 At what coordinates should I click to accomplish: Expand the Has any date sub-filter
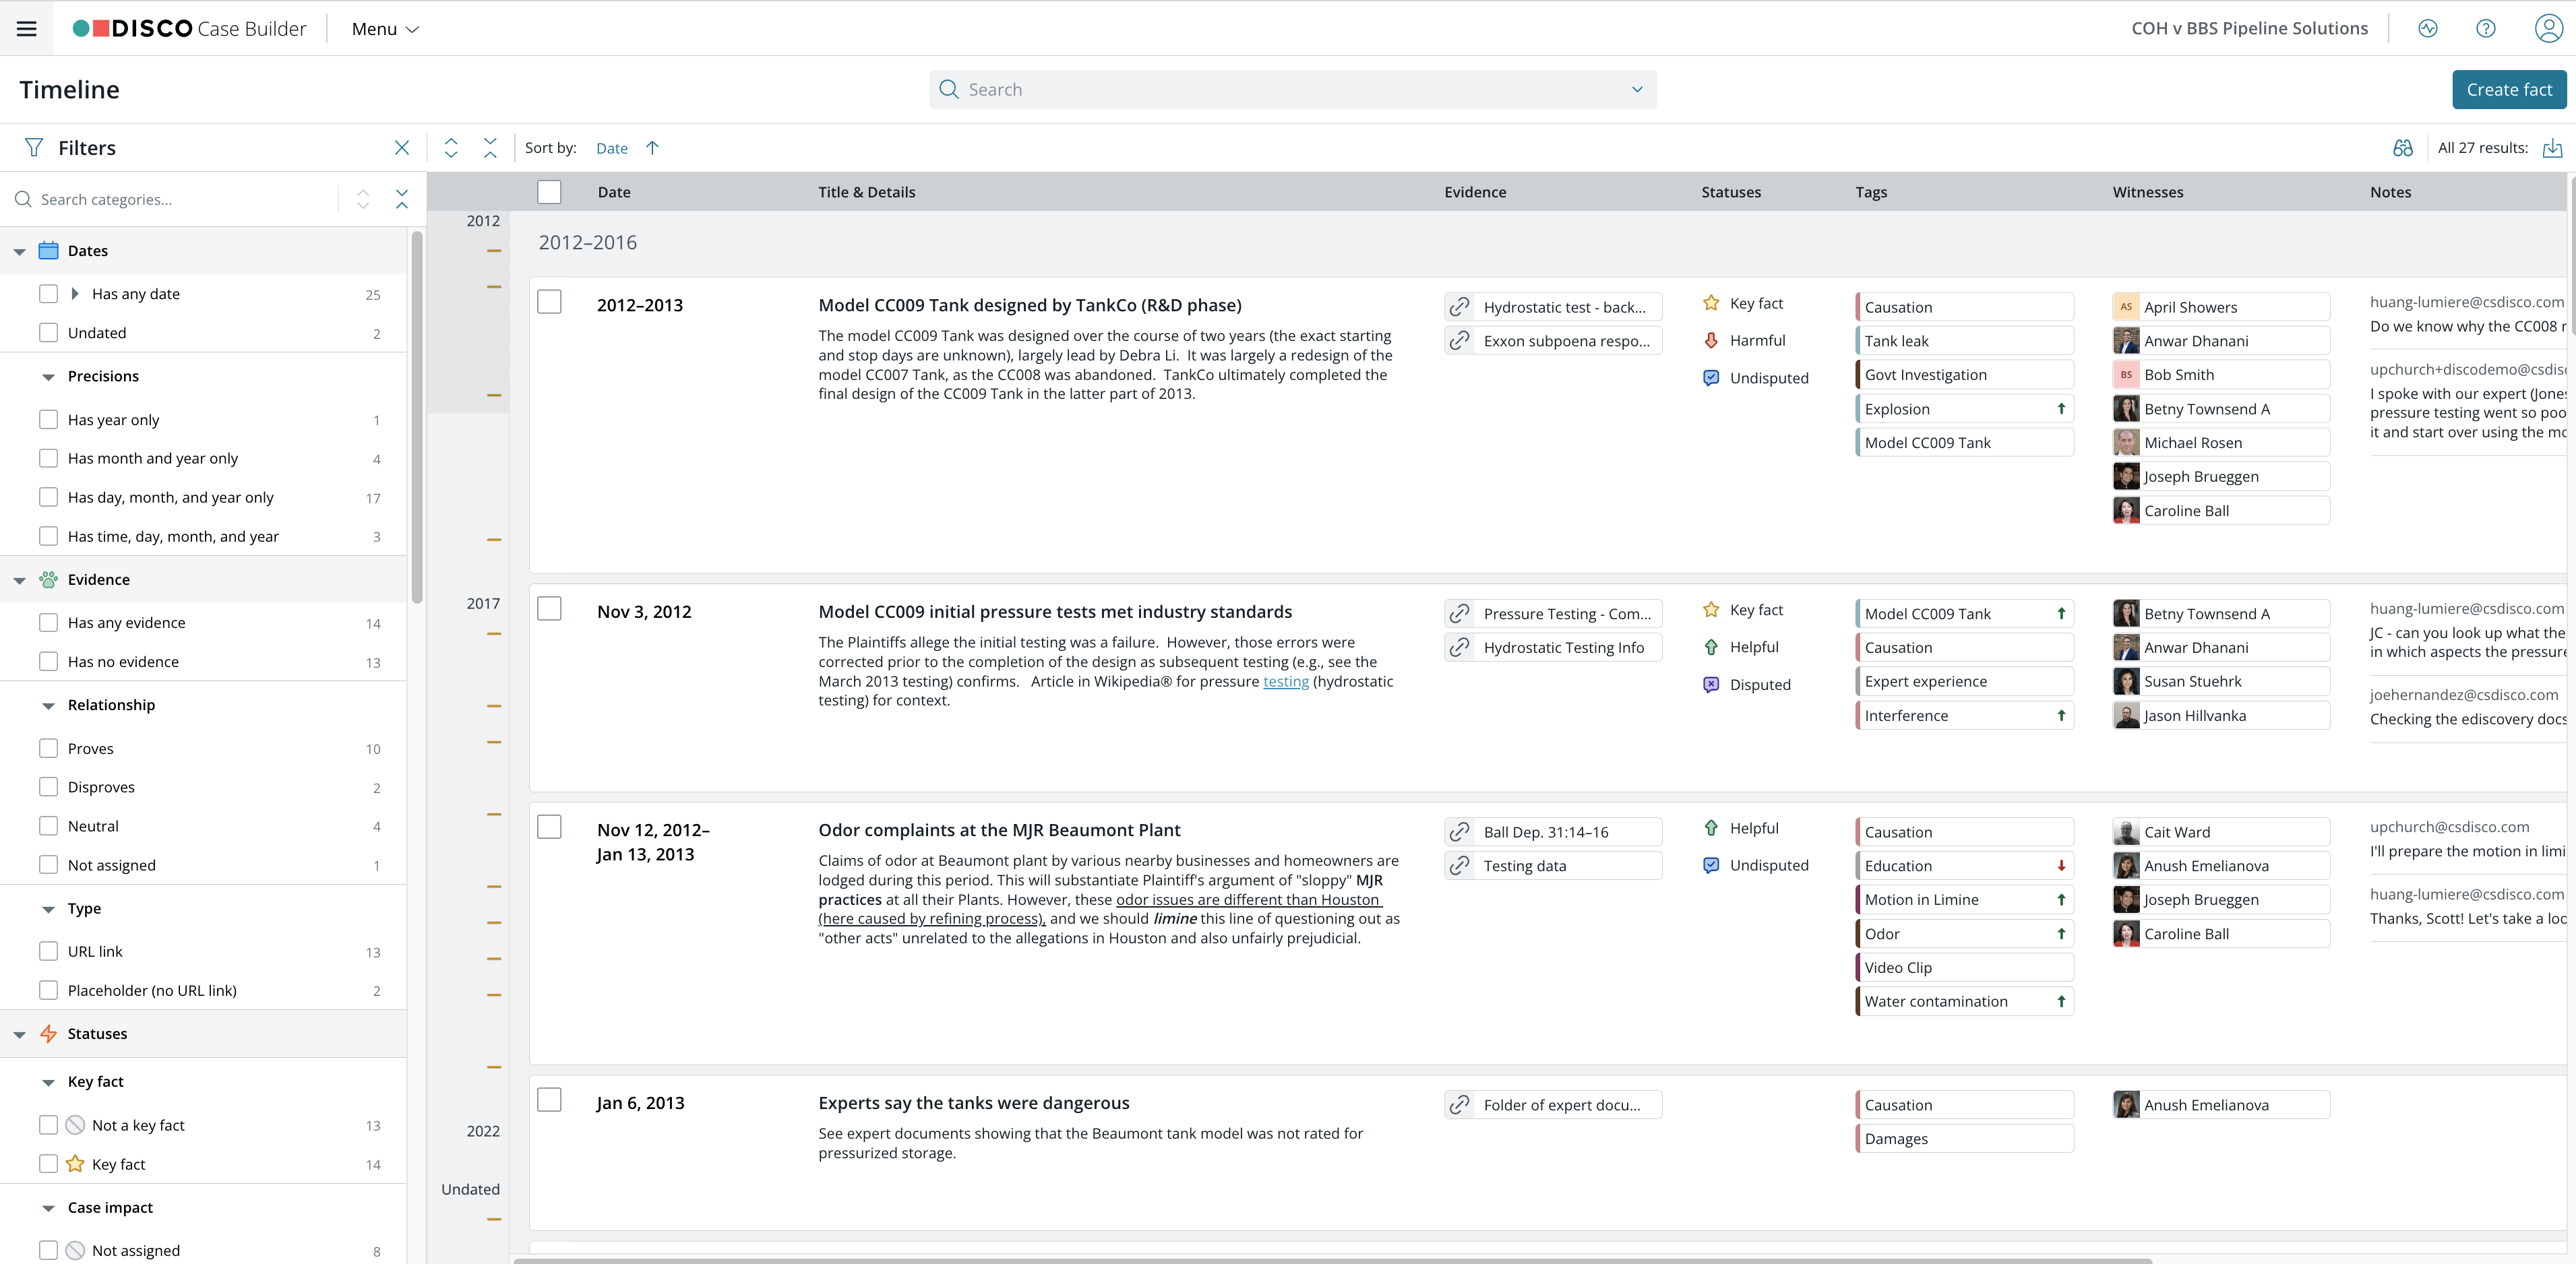tap(75, 294)
